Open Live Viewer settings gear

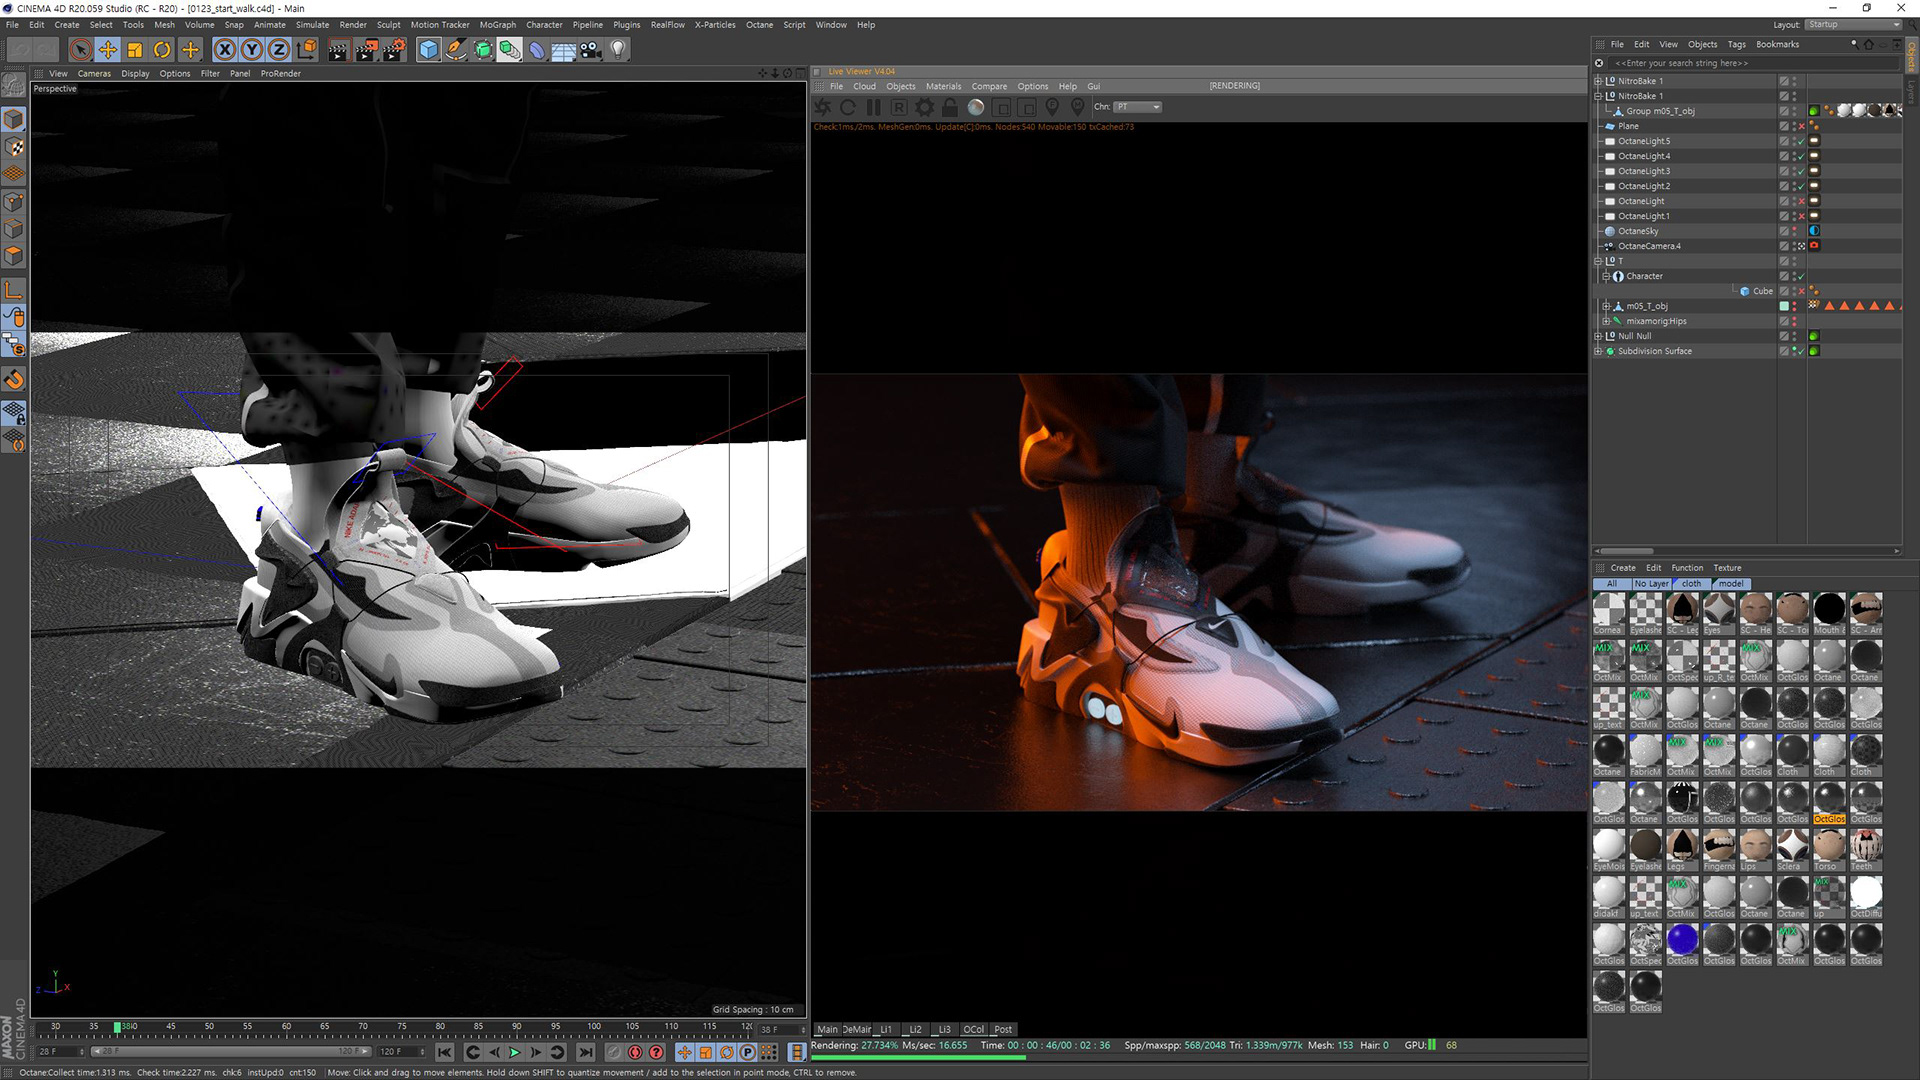925,107
